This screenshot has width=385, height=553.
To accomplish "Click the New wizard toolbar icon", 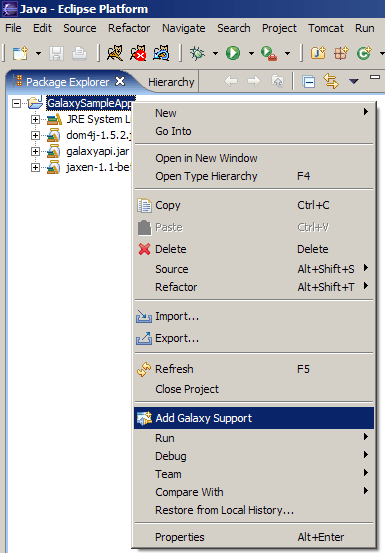I will tap(20, 54).
